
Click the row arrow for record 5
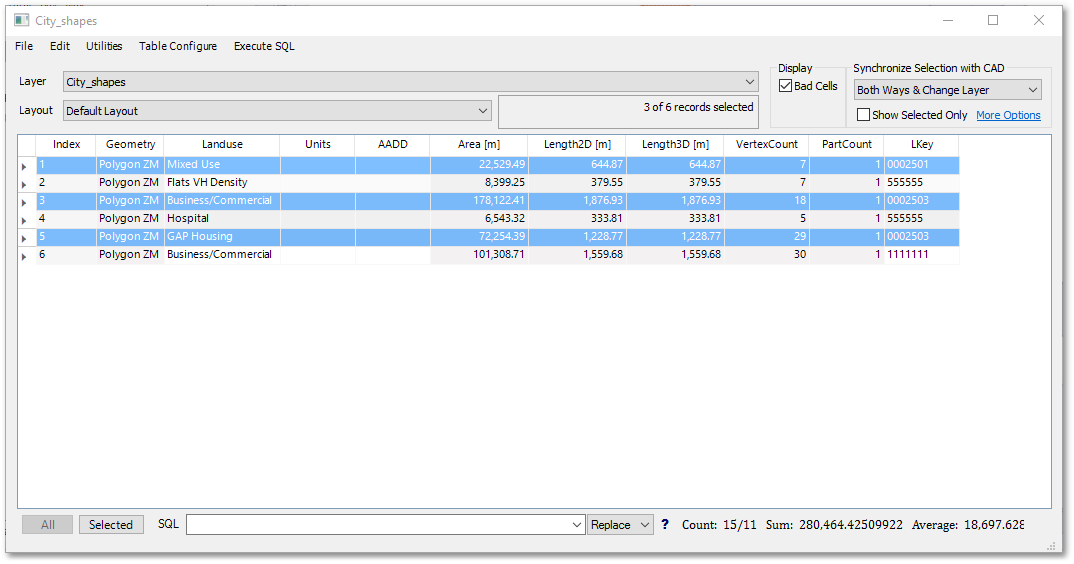click(25, 237)
